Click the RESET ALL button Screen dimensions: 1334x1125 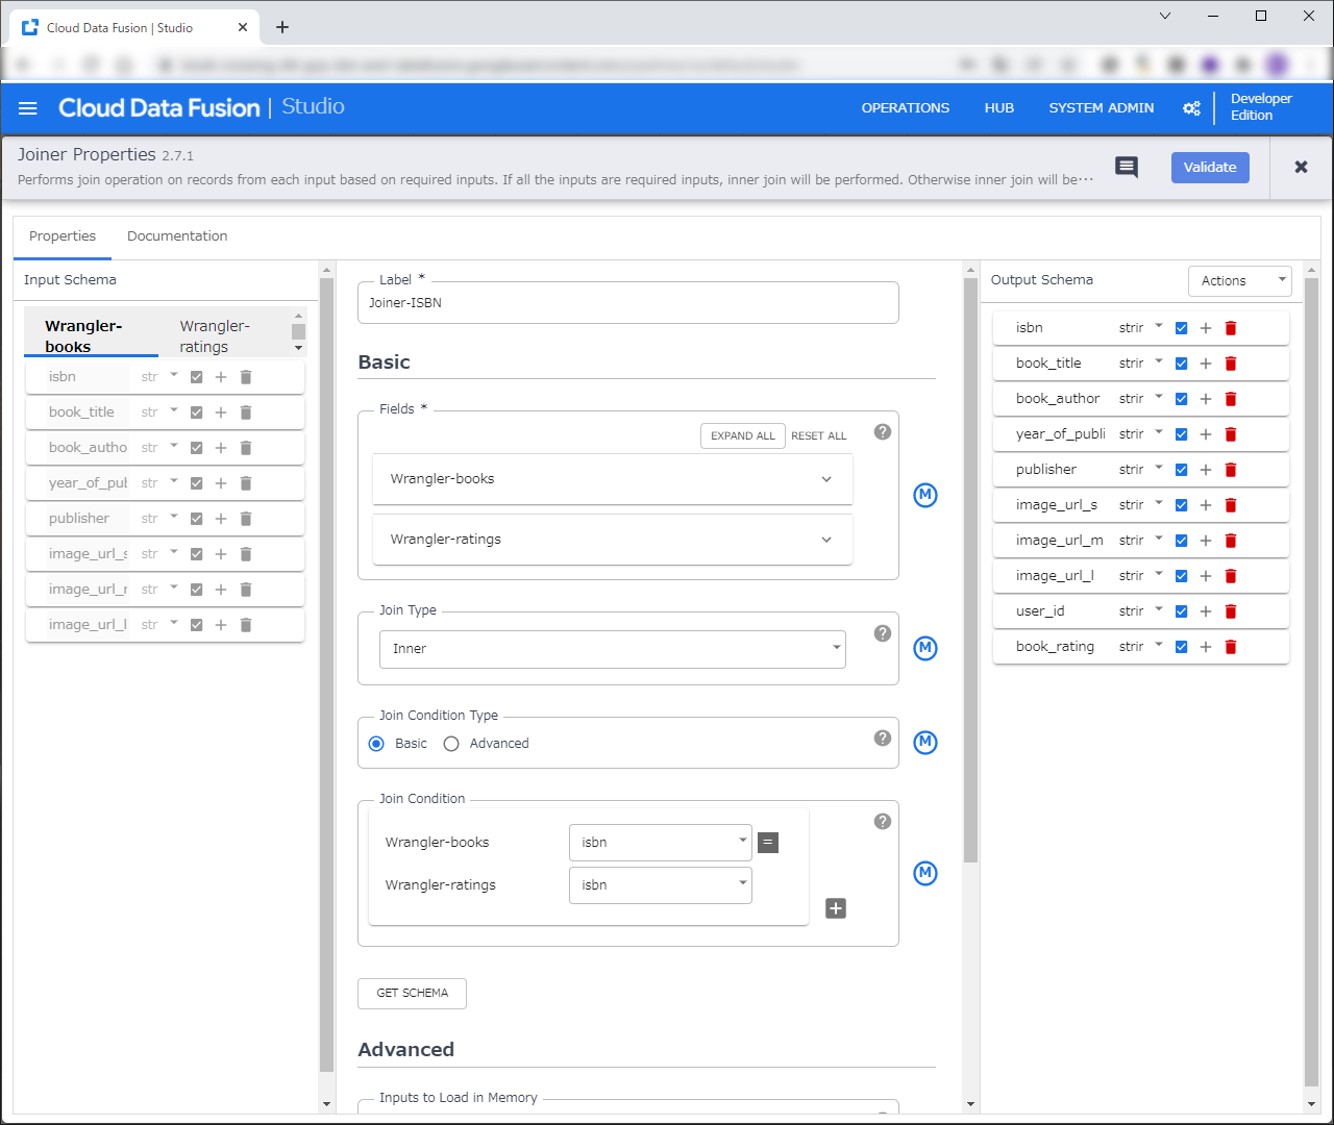click(x=819, y=436)
